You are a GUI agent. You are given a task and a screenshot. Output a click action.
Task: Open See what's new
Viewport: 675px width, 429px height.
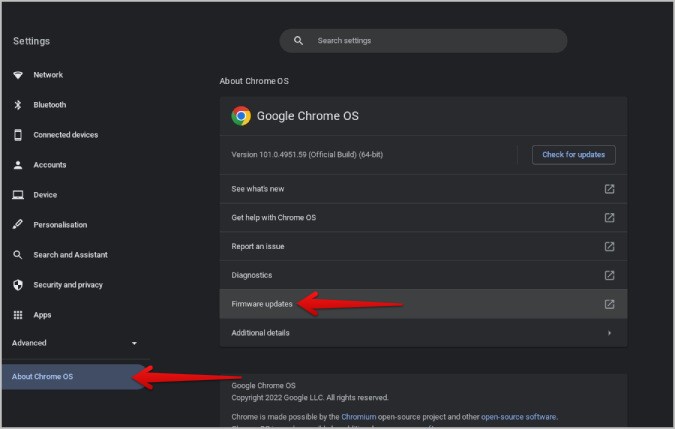coord(423,189)
